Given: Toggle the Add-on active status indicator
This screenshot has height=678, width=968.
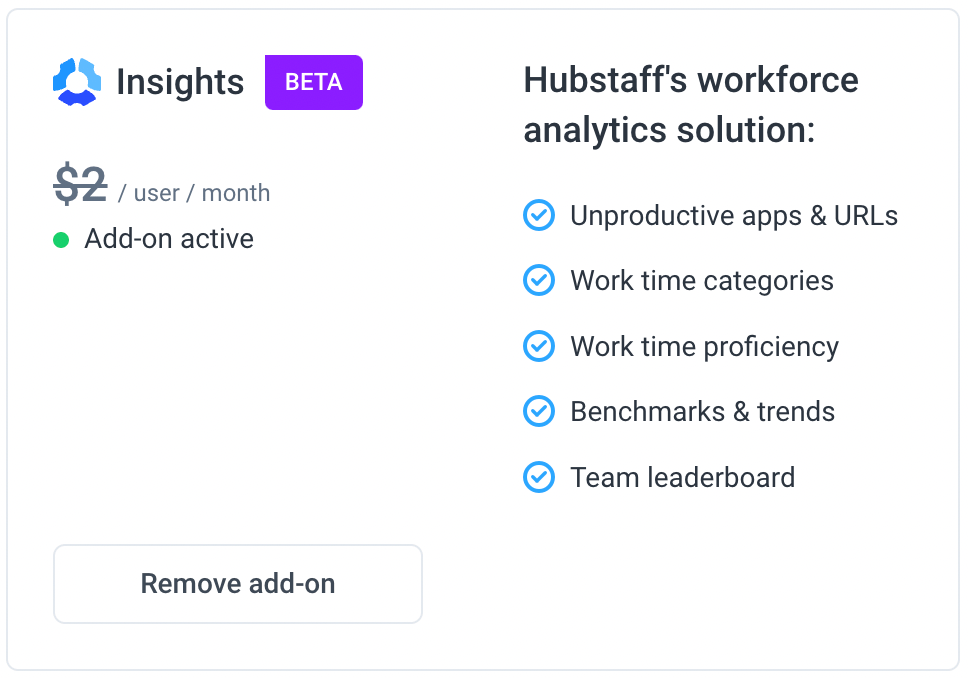Looking at the screenshot, I should coord(63,239).
